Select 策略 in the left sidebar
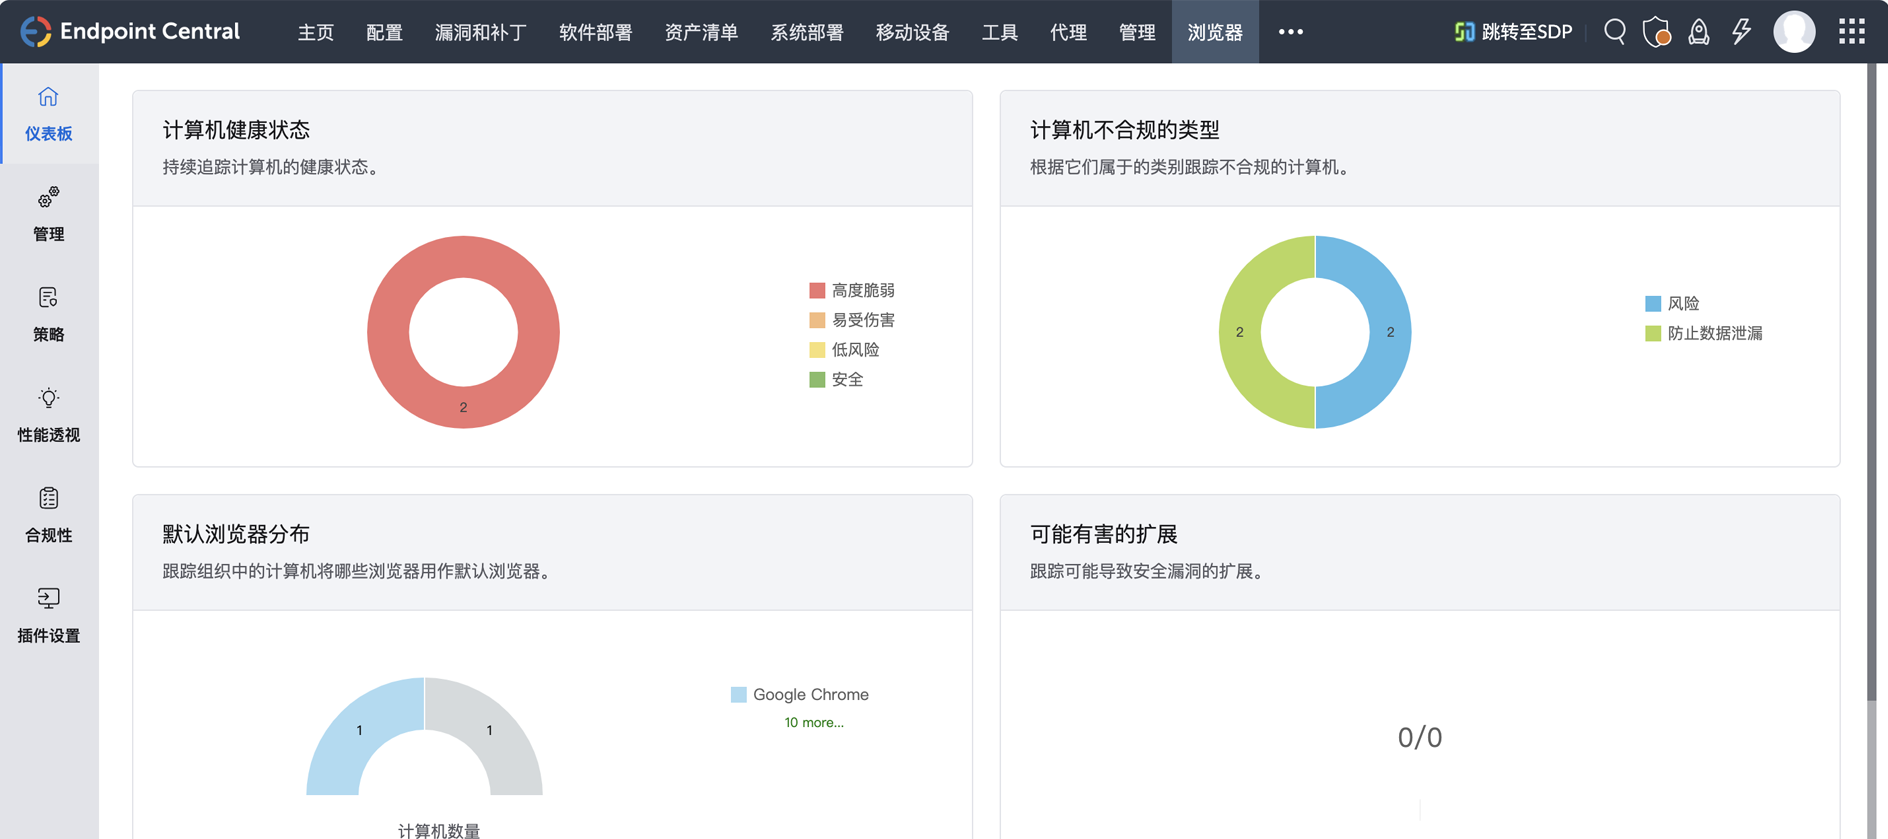 (x=48, y=314)
